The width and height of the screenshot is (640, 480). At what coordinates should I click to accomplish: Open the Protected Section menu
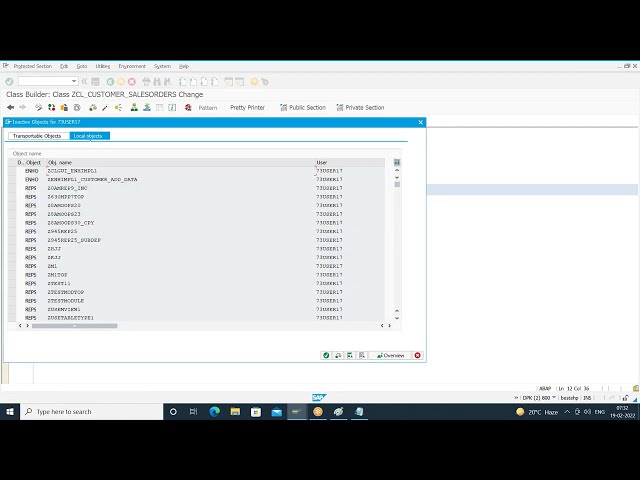(x=33, y=66)
